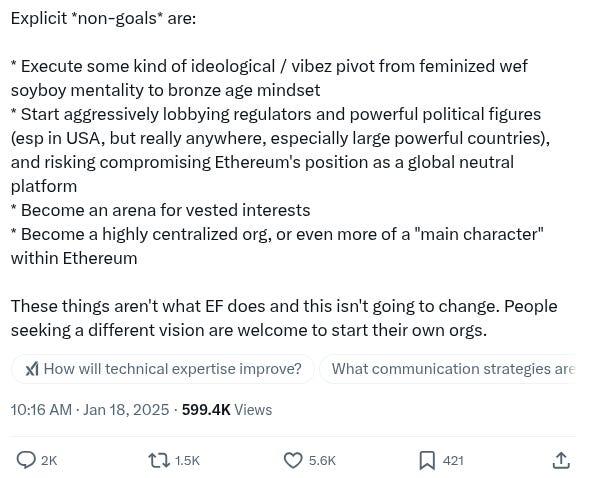Click the Grok logo in the first suggestion
The height and width of the screenshot is (478, 590).
click(32, 369)
